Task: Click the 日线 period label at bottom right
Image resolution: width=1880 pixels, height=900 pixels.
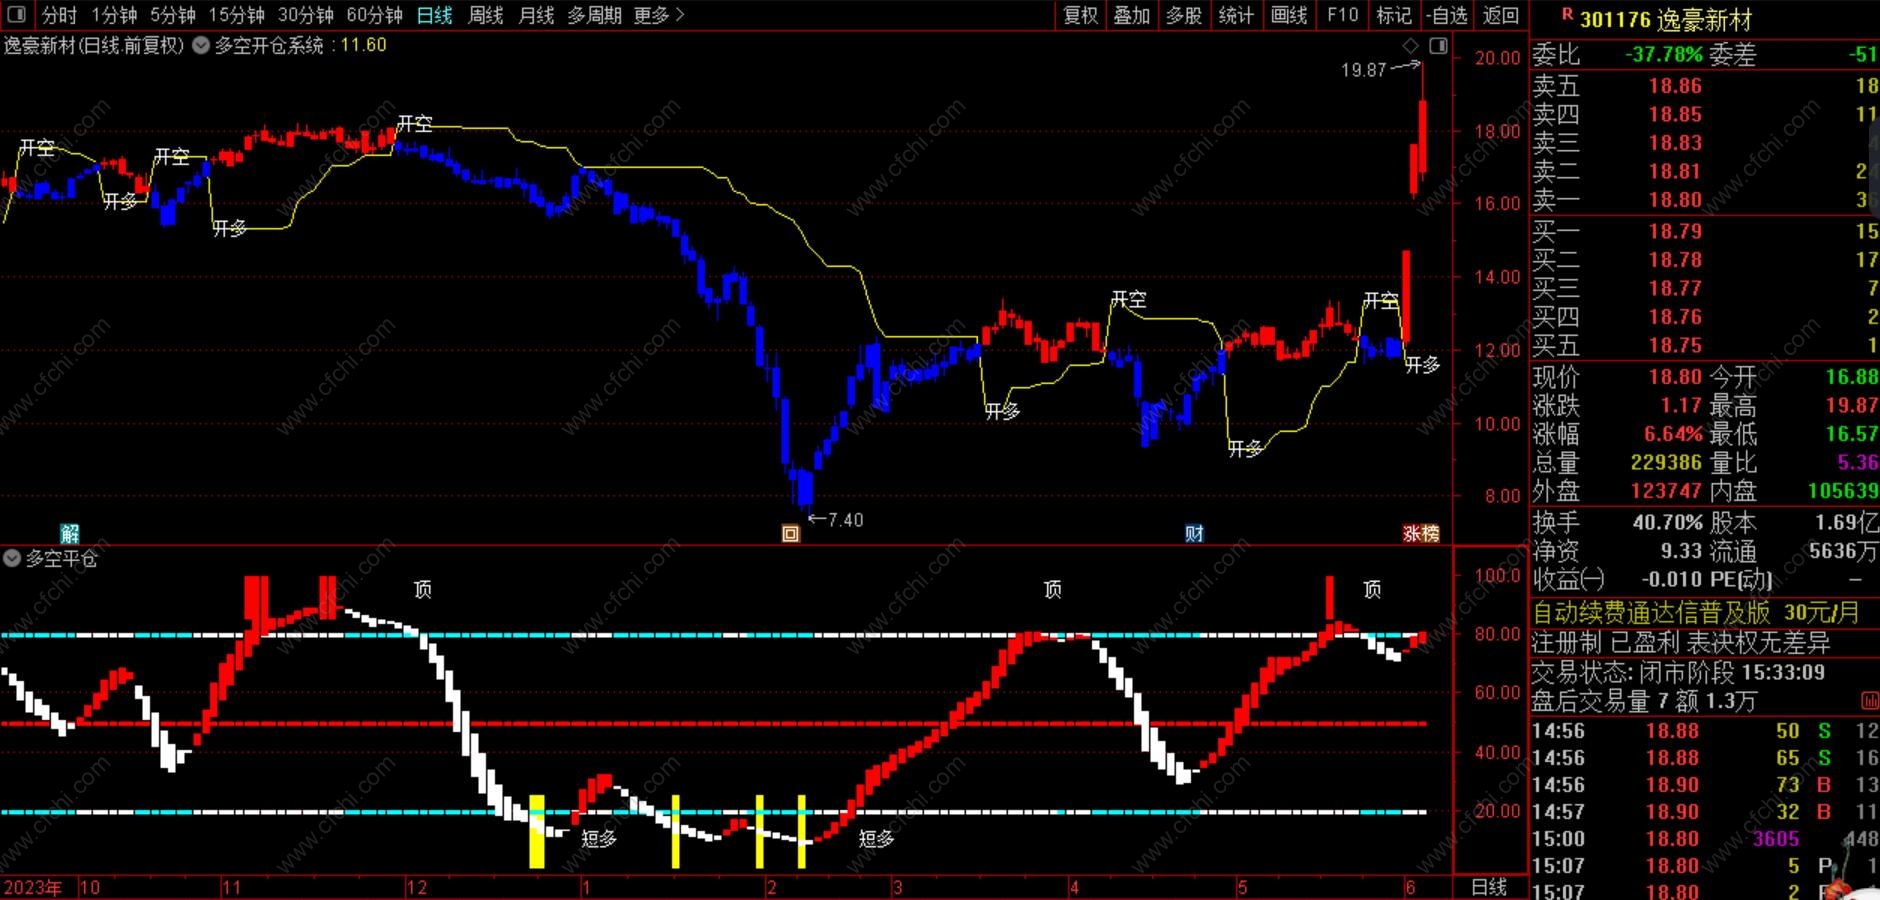Action: click(x=1489, y=887)
